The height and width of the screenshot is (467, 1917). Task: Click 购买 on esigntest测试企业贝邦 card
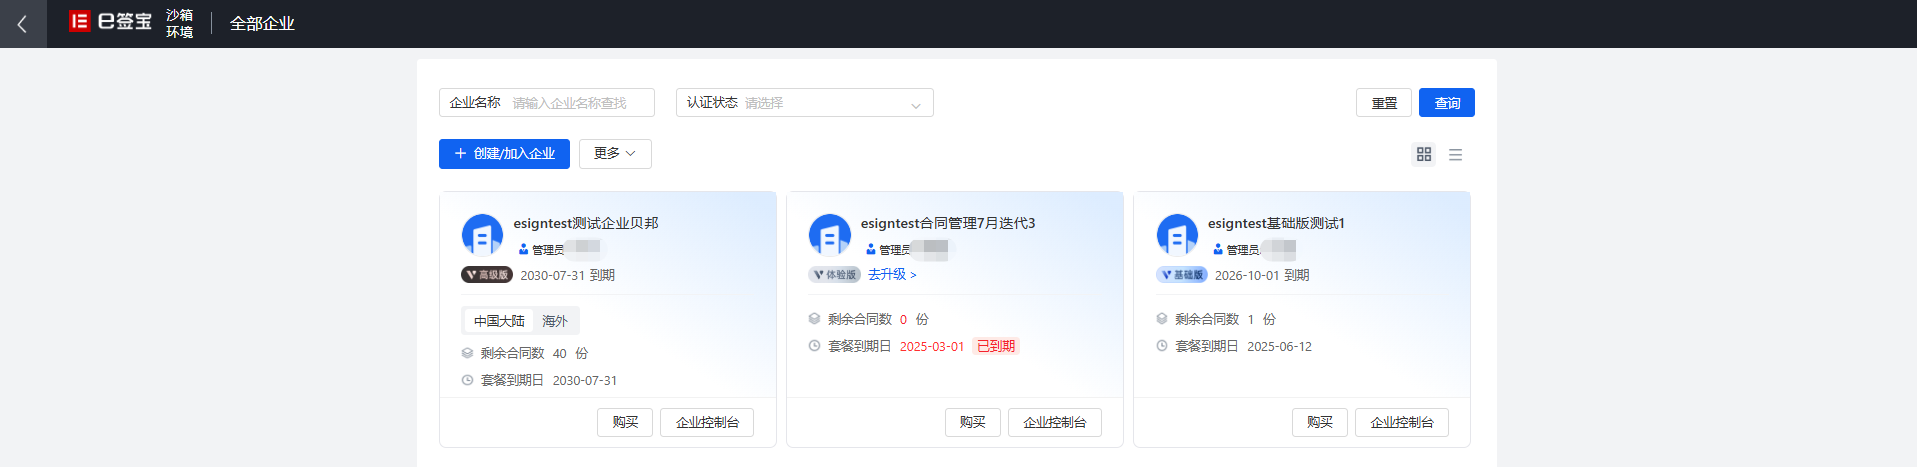point(626,422)
